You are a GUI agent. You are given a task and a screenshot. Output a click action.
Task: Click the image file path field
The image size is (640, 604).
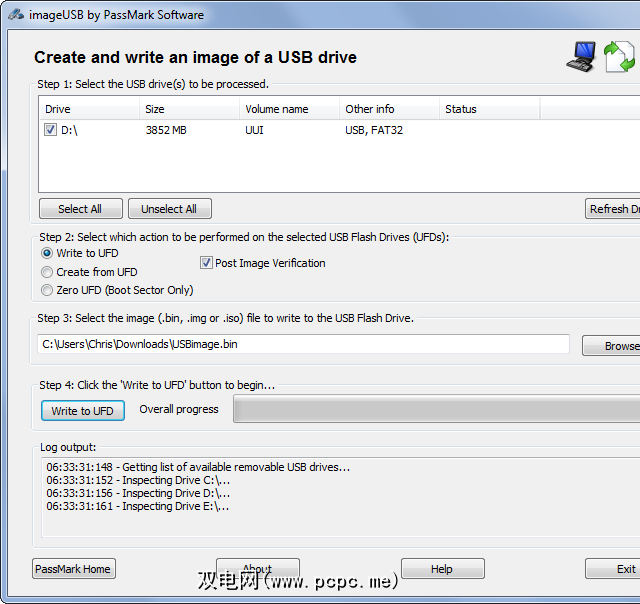[x=303, y=344]
